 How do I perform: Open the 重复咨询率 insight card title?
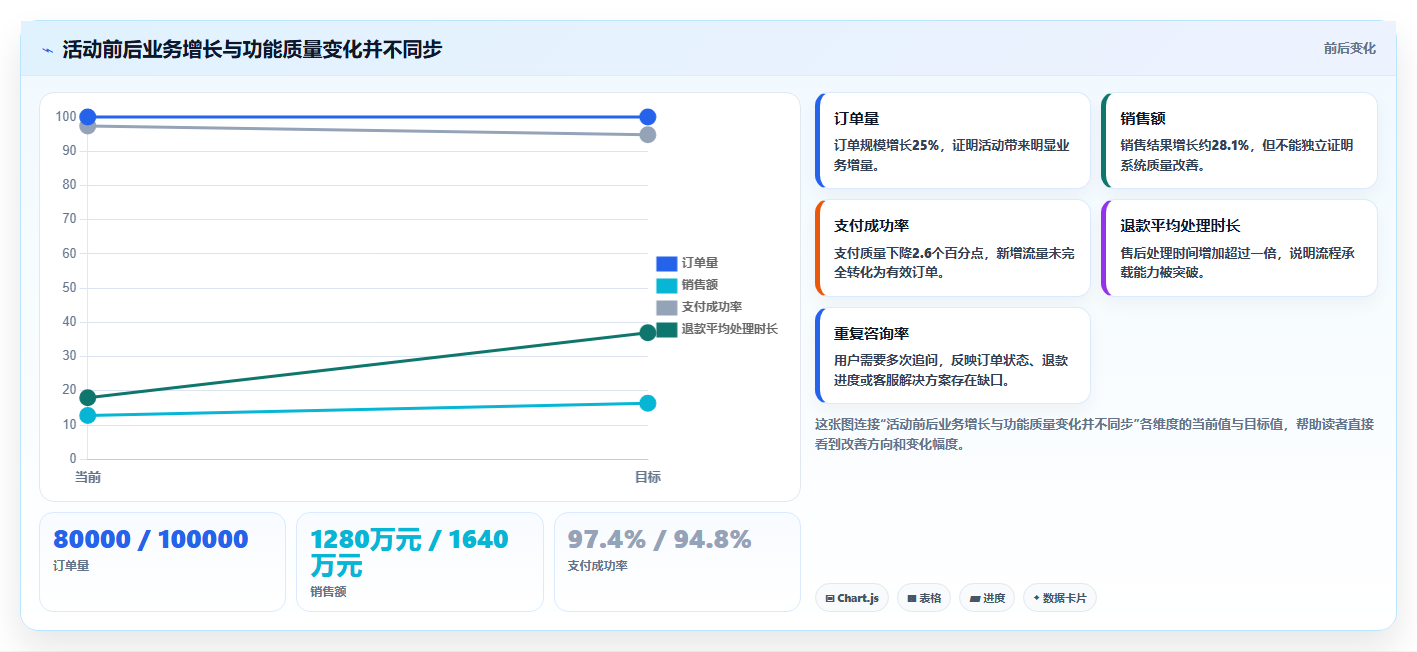(871, 334)
